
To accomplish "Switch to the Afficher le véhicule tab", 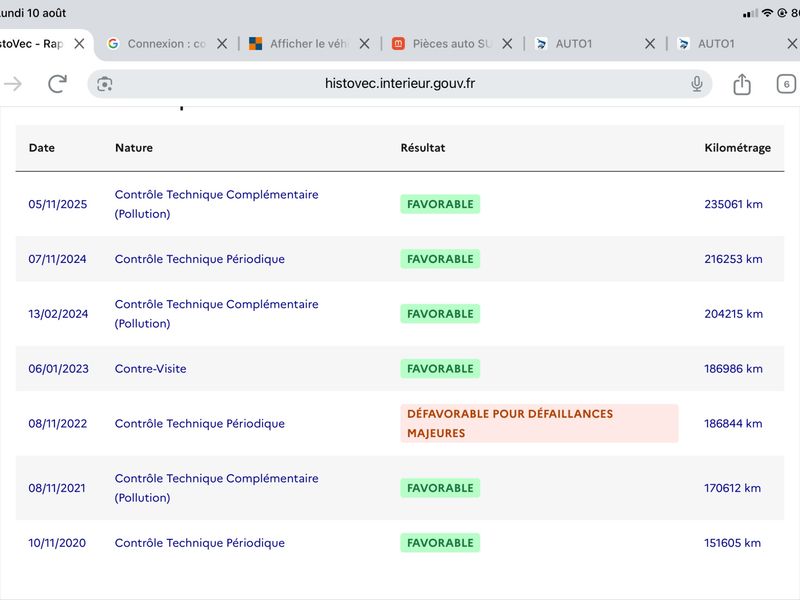I will [301, 44].
